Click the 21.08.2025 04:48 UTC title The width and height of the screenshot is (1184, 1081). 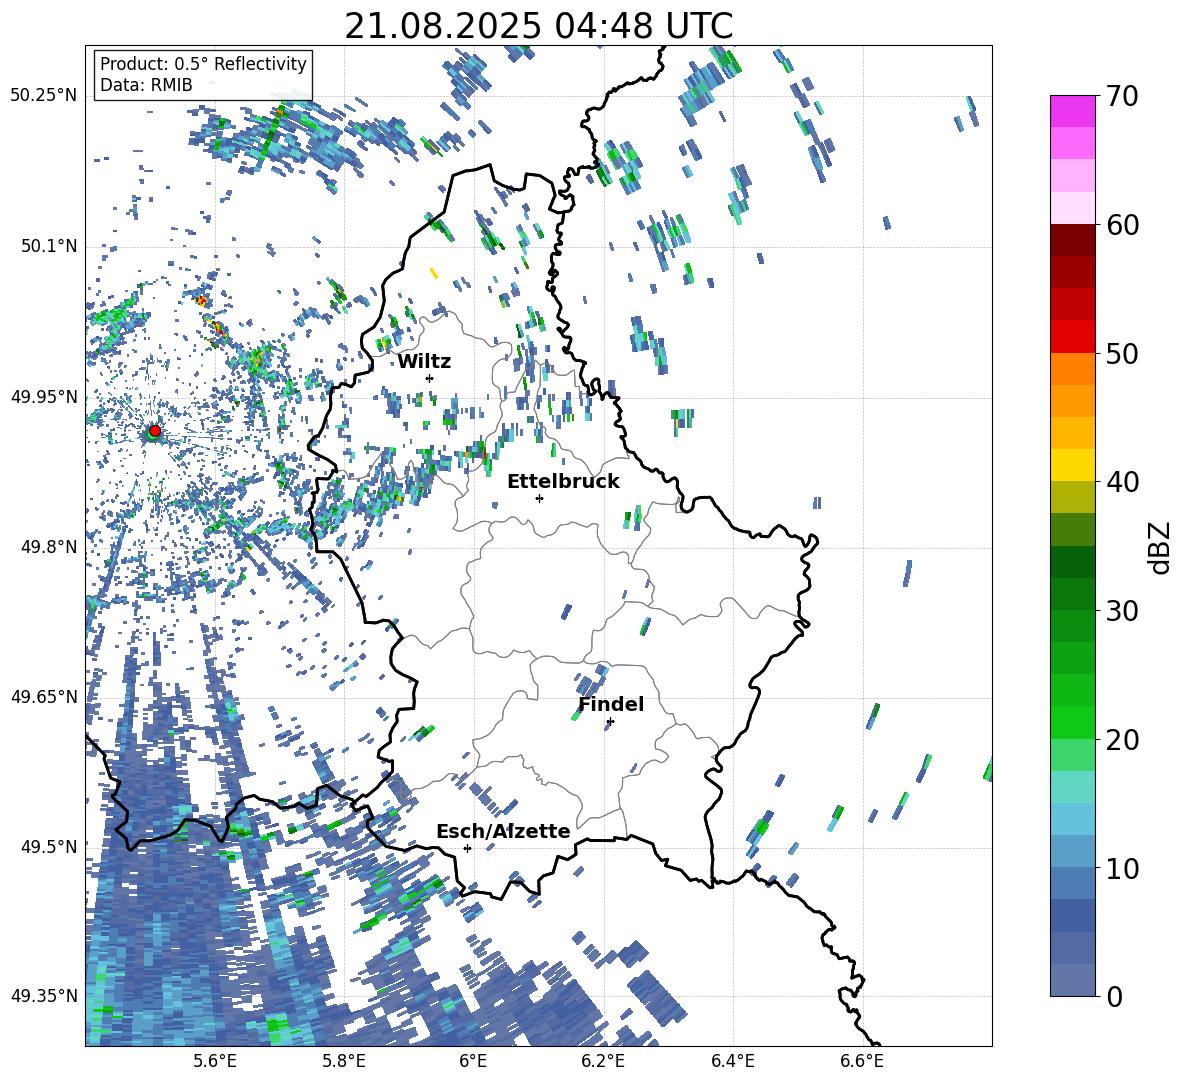tap(538, 26)
